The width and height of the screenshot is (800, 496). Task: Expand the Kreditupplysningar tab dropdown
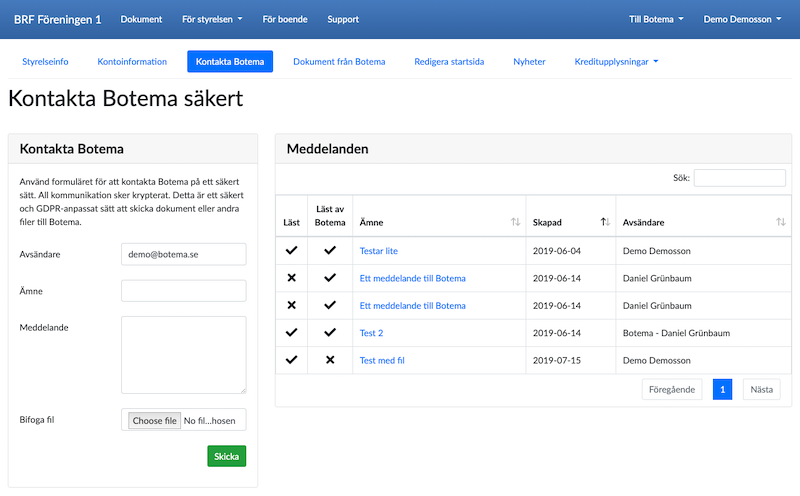coord(617,62)
